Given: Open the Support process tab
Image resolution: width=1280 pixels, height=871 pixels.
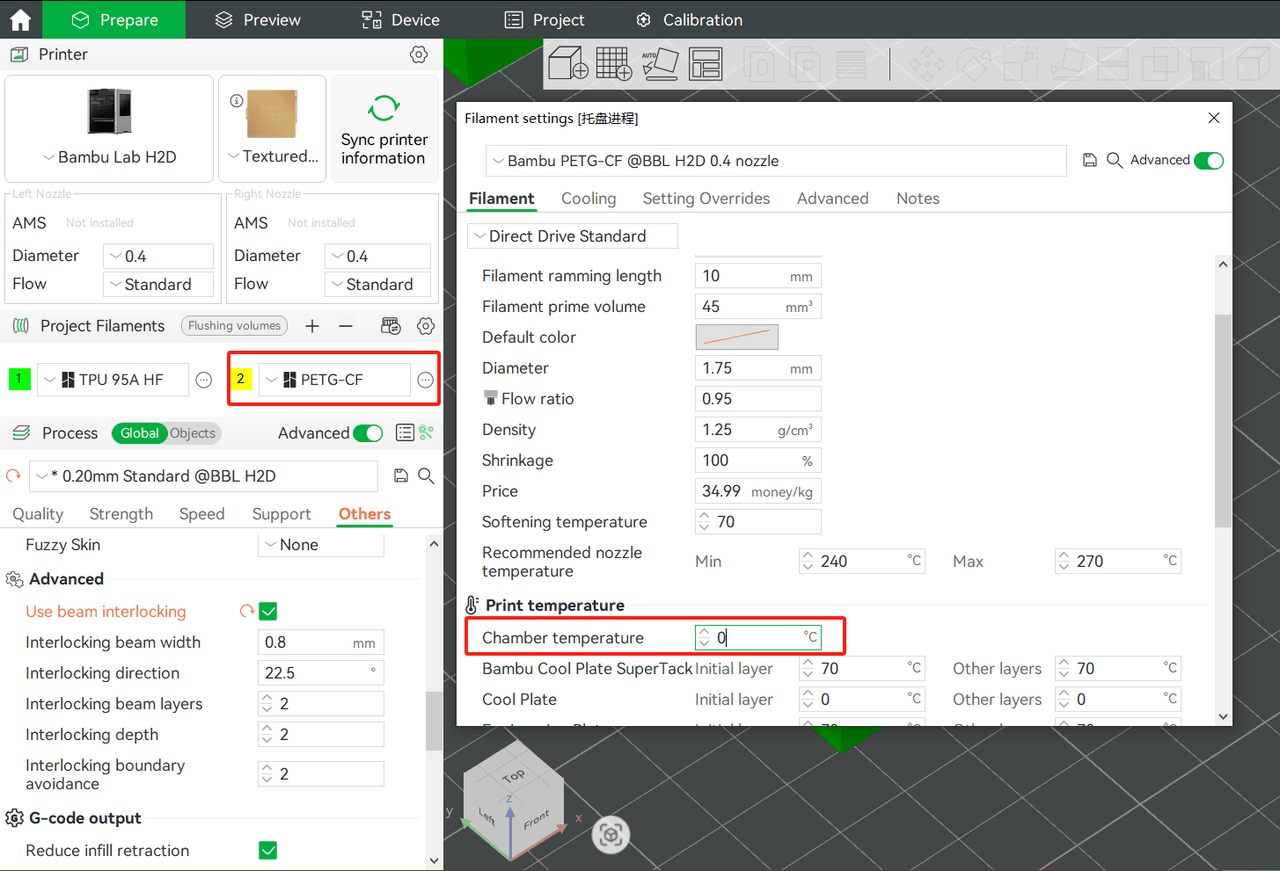Looking at the screenshot, I should click(x=281, y=514).
